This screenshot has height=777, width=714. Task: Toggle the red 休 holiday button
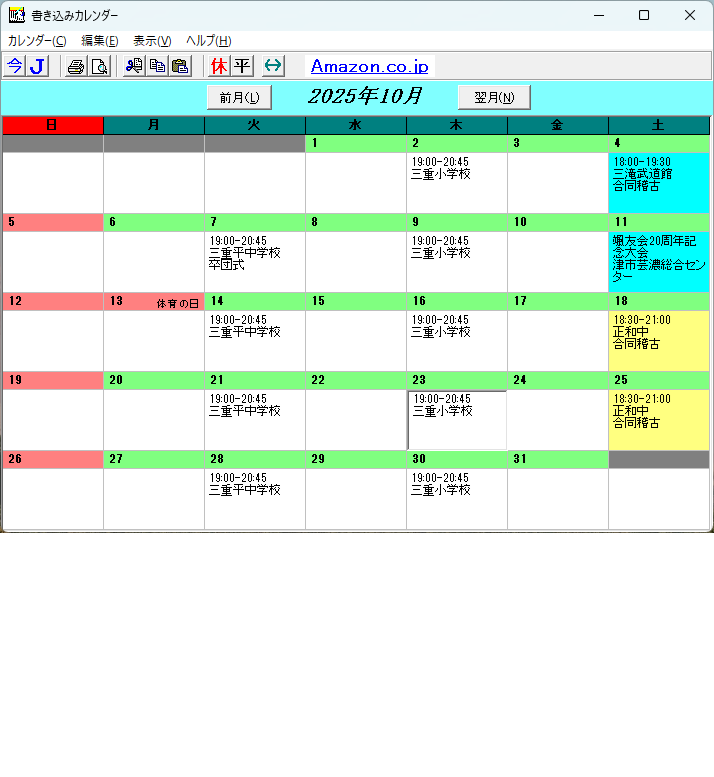point(219,66)
